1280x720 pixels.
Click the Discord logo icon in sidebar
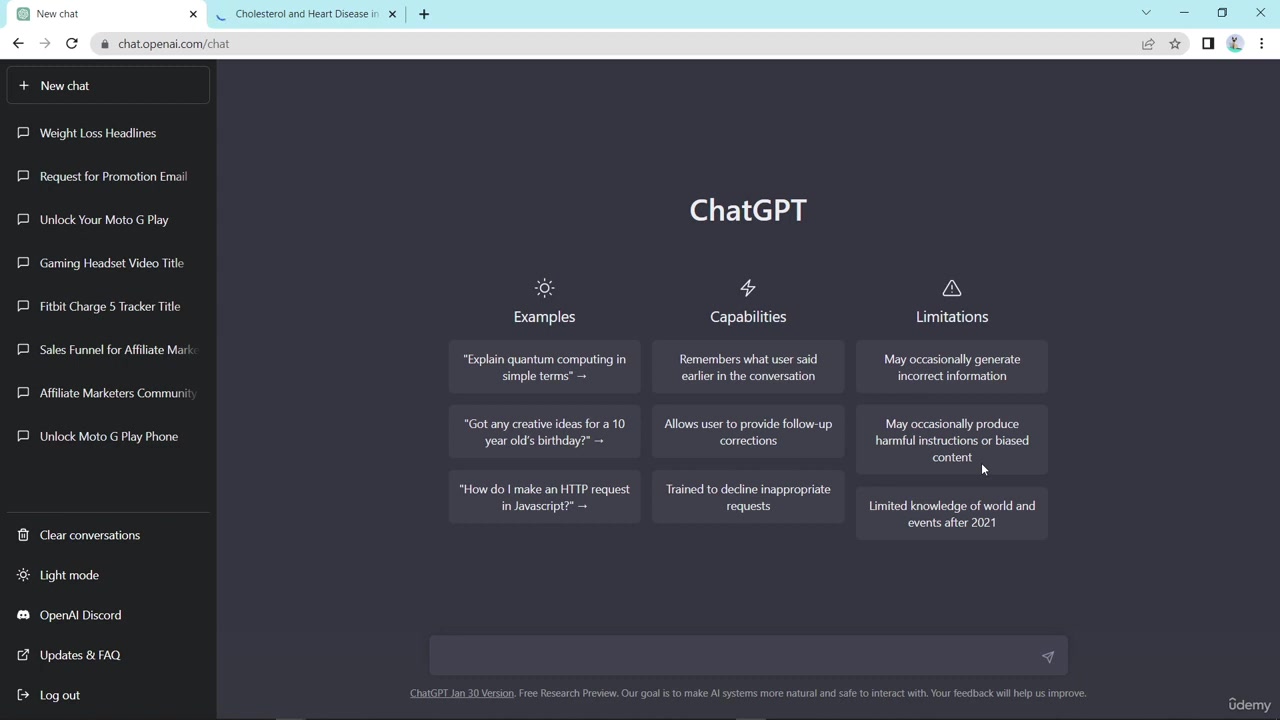click(23, 615)
